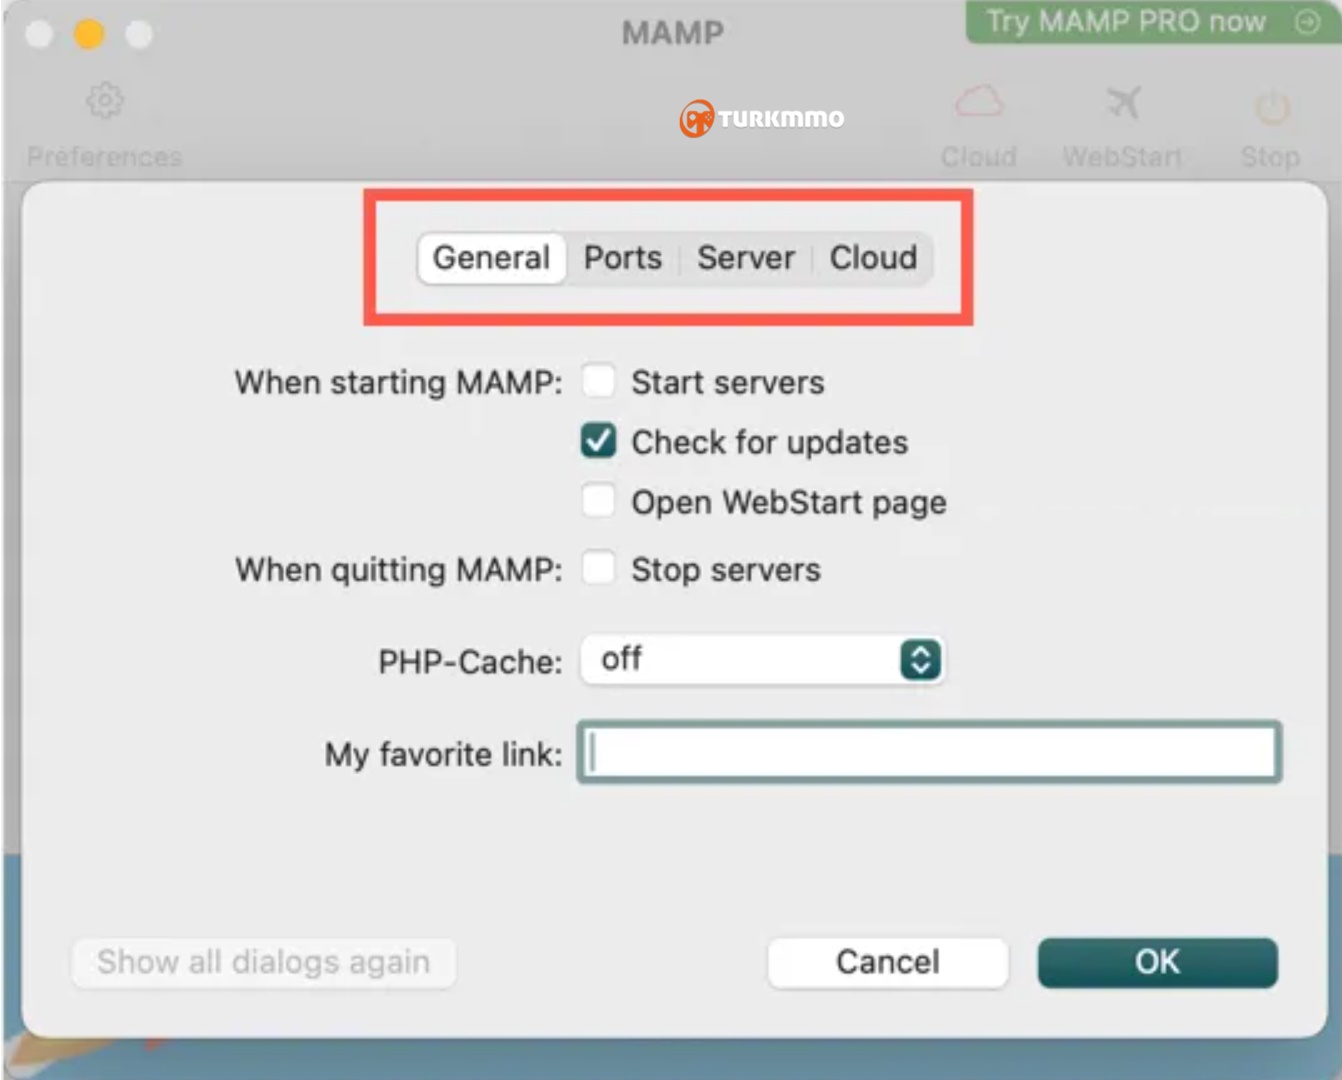This screenshot has height=1080, width=1342.
Task: Tick the Stop servers checkbox
Action: pos(598,569)
